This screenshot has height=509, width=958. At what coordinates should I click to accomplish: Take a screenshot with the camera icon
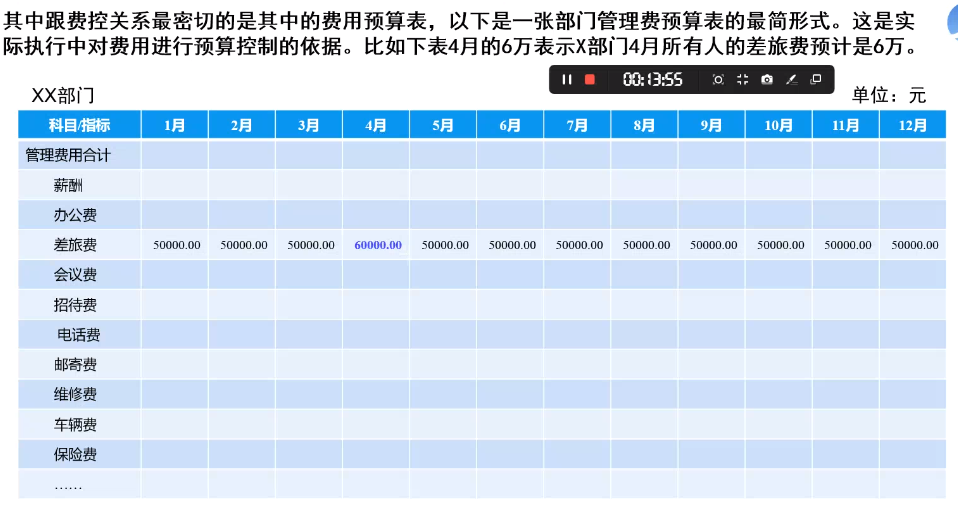tap(767, 79)
